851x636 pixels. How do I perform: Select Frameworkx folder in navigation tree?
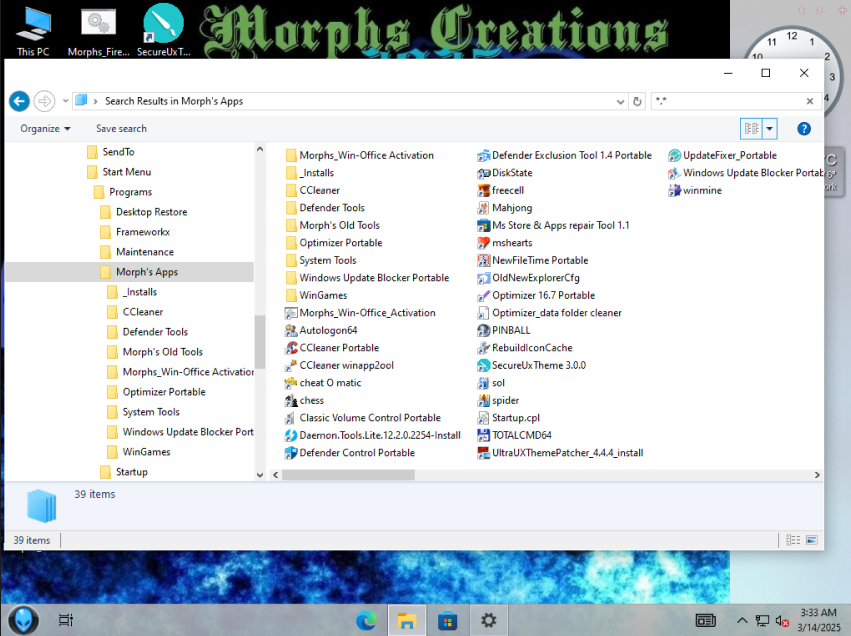click(143, 232)
